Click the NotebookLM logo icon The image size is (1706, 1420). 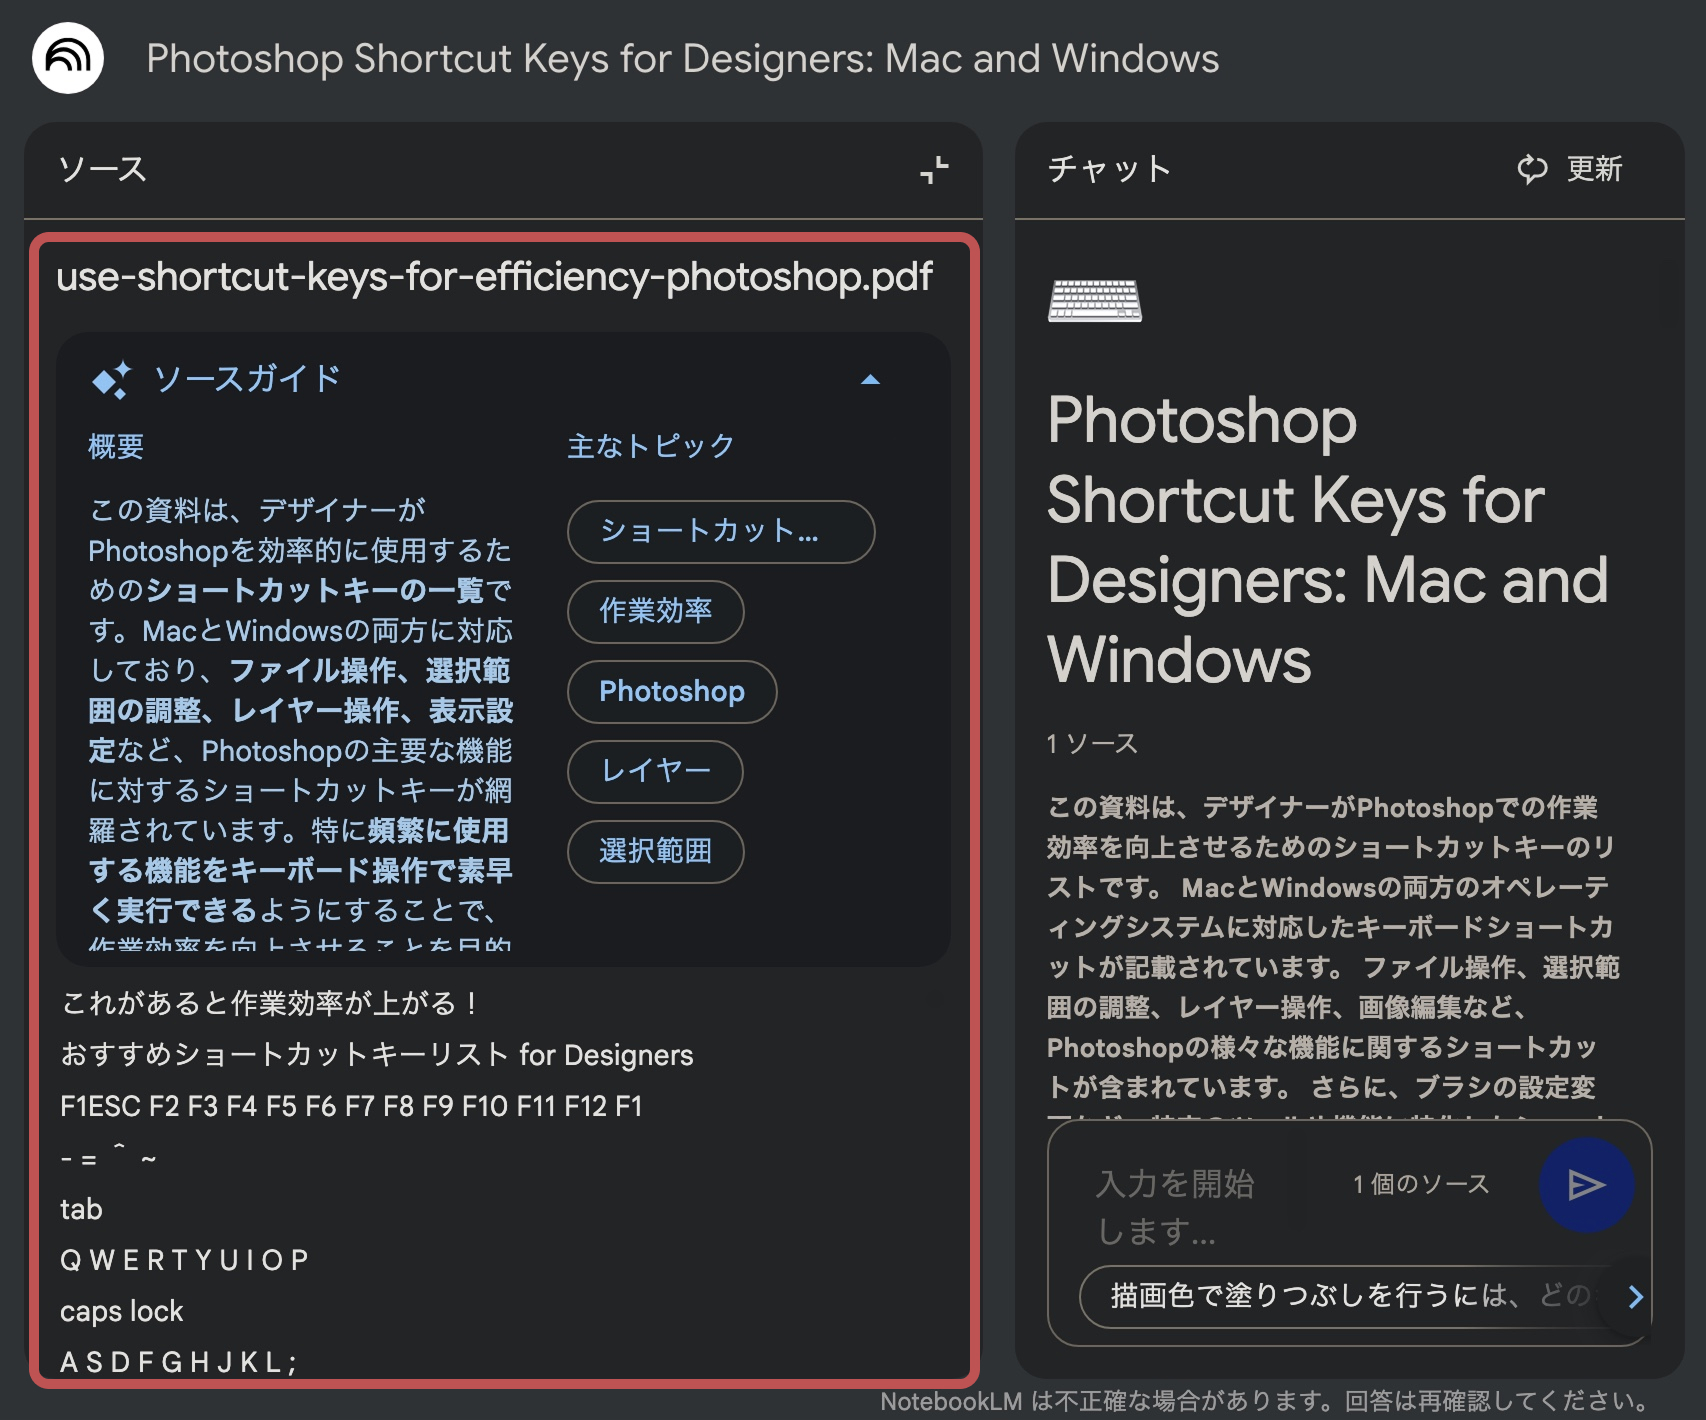pos(68,58)
